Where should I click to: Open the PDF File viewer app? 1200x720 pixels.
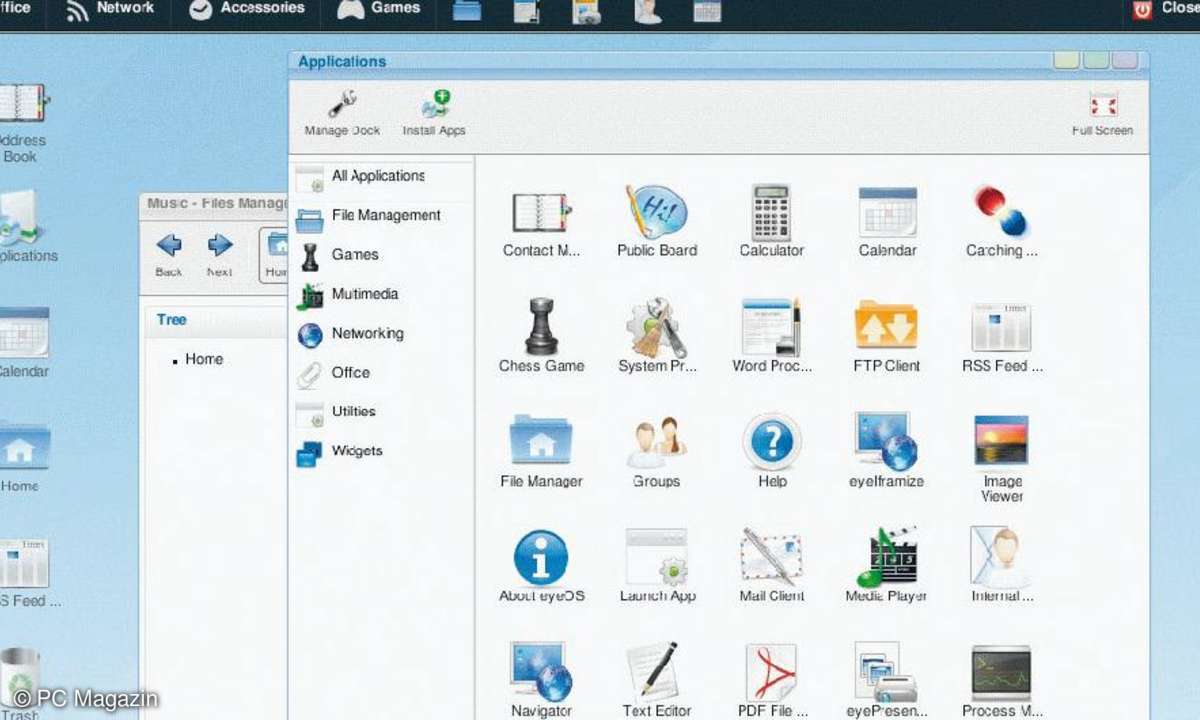[x=771, y=671]
